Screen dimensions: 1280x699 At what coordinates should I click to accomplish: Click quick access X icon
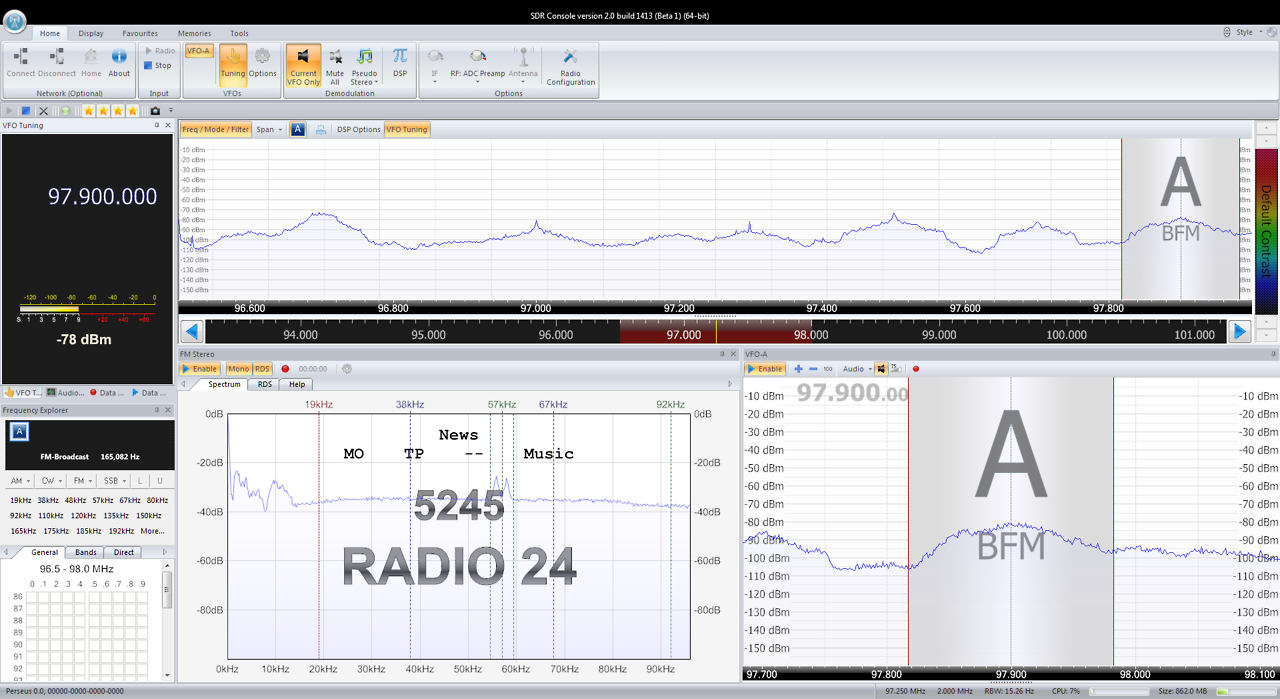tap(43, 110)
